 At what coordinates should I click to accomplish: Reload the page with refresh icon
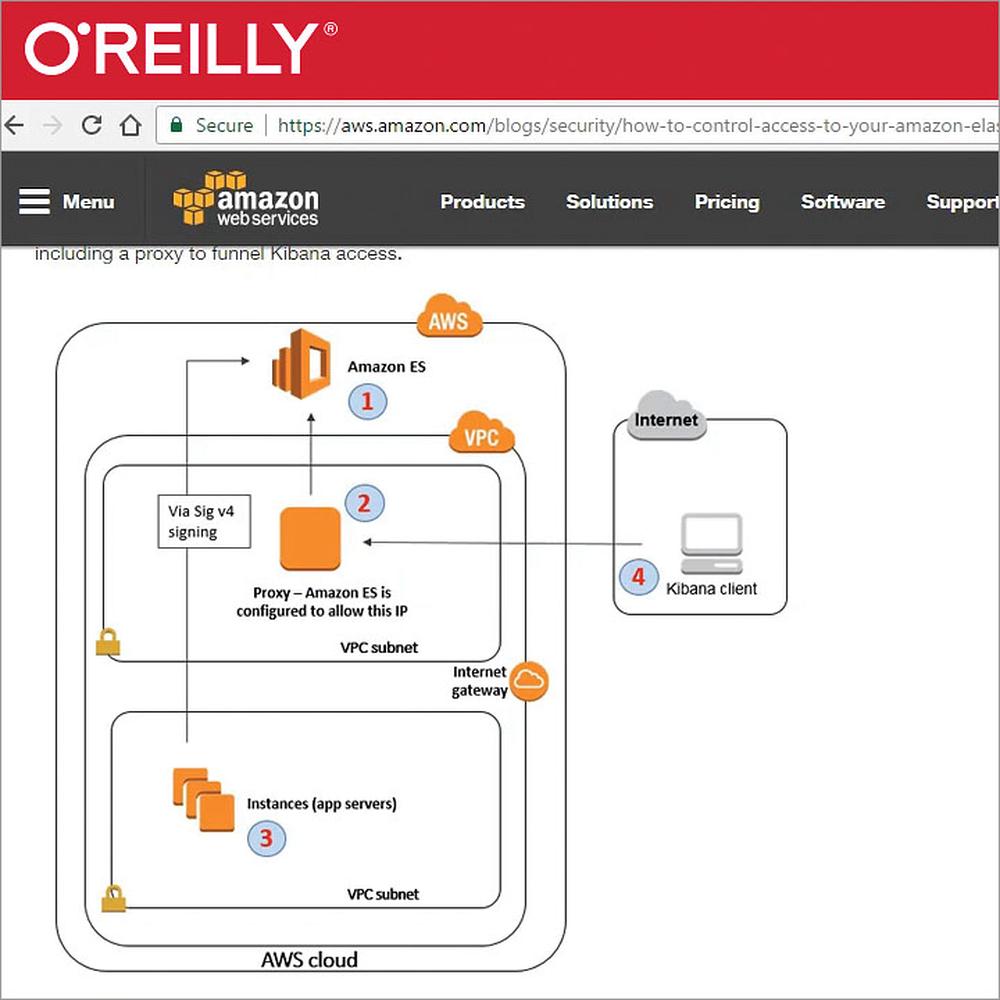92,125
